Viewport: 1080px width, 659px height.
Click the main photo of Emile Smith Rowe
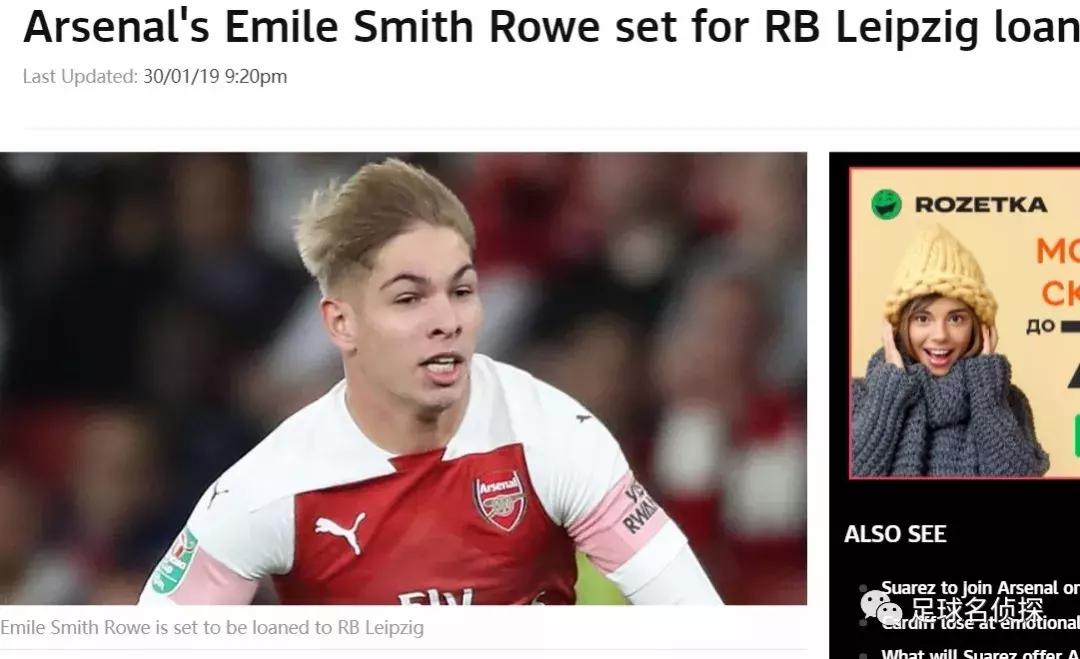tap(403, 379)
